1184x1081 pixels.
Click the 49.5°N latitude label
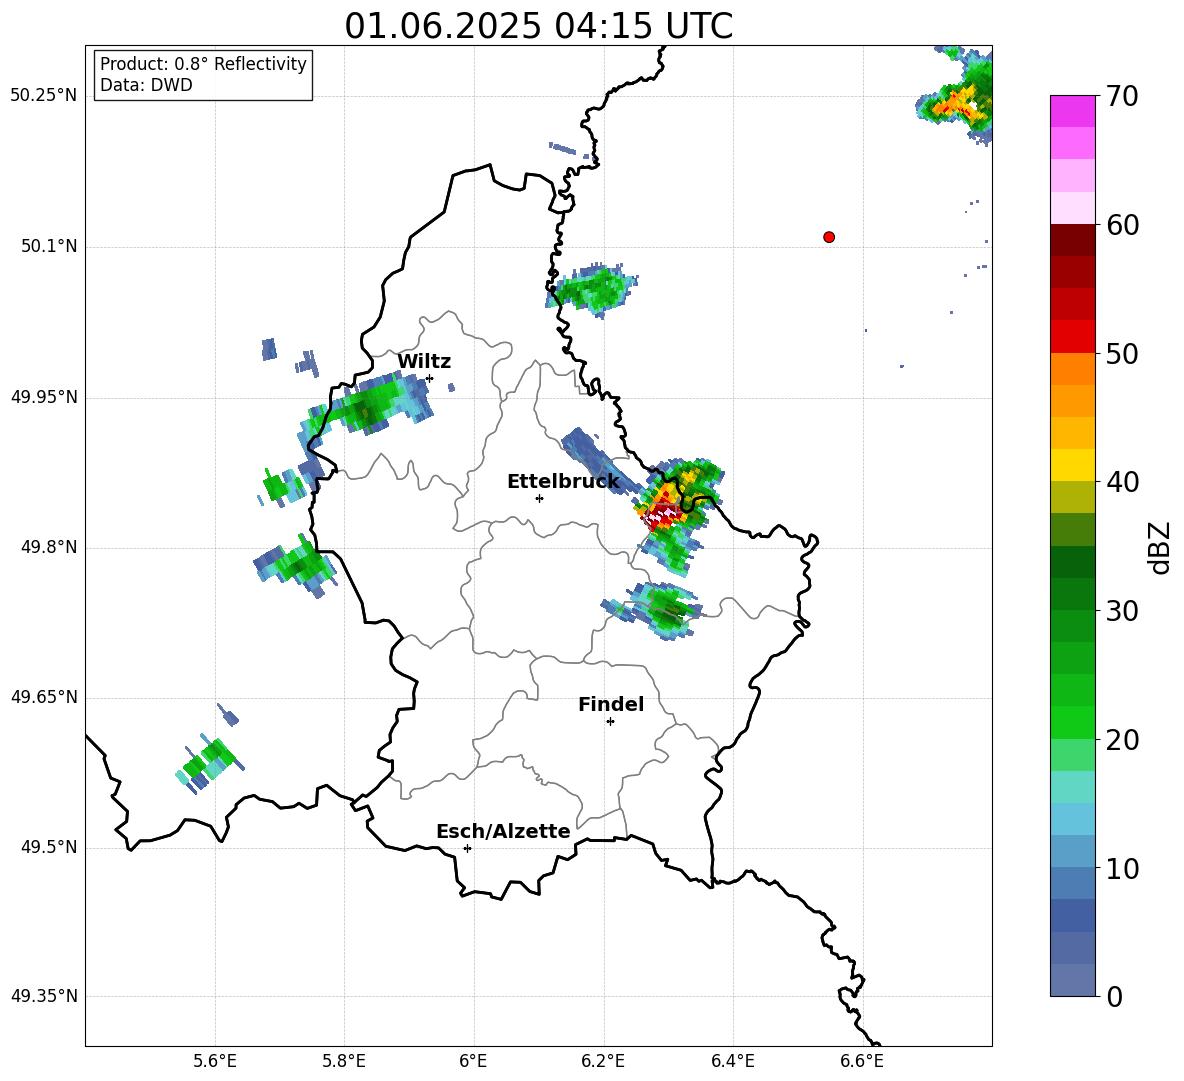(x=49, y=847)
